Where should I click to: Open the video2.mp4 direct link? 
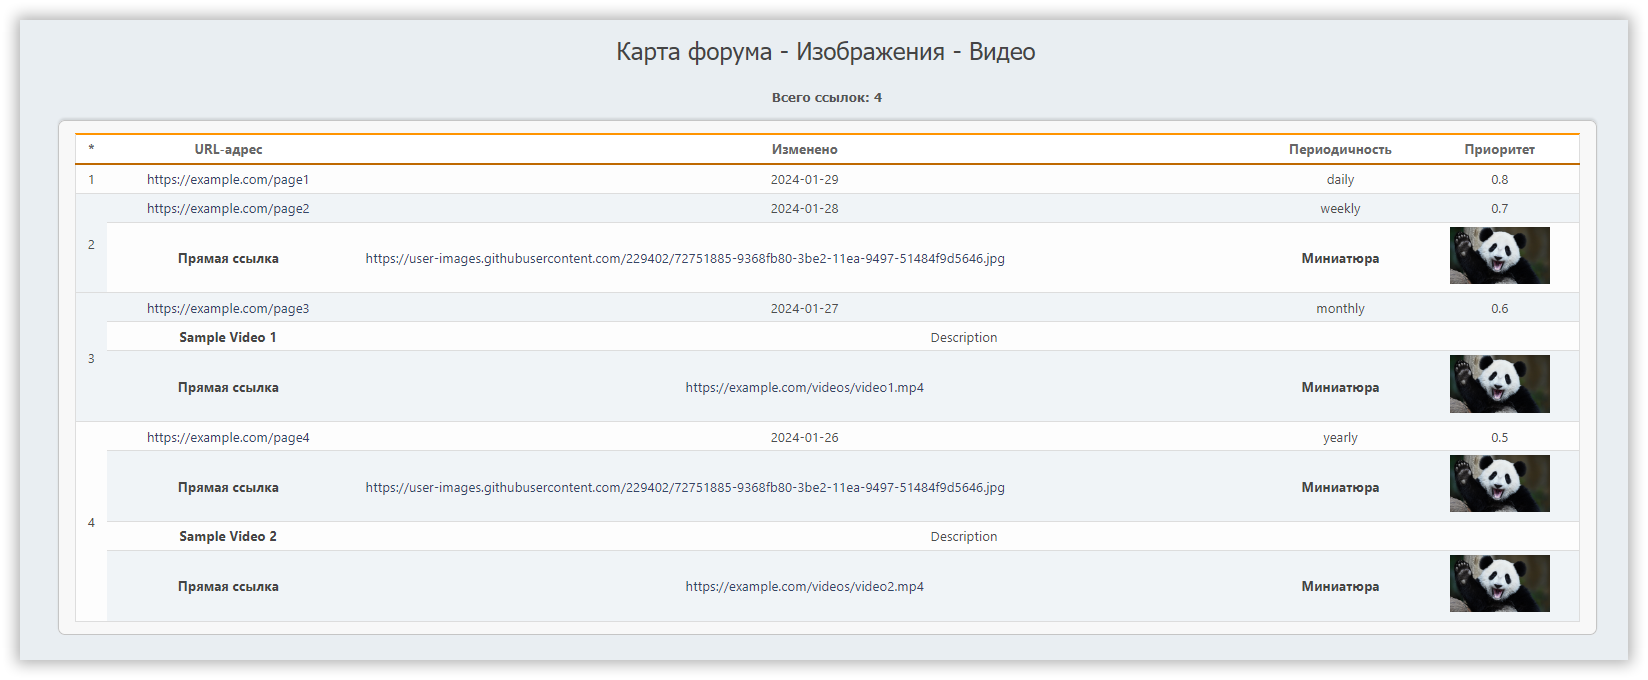[x=804, y=587]
